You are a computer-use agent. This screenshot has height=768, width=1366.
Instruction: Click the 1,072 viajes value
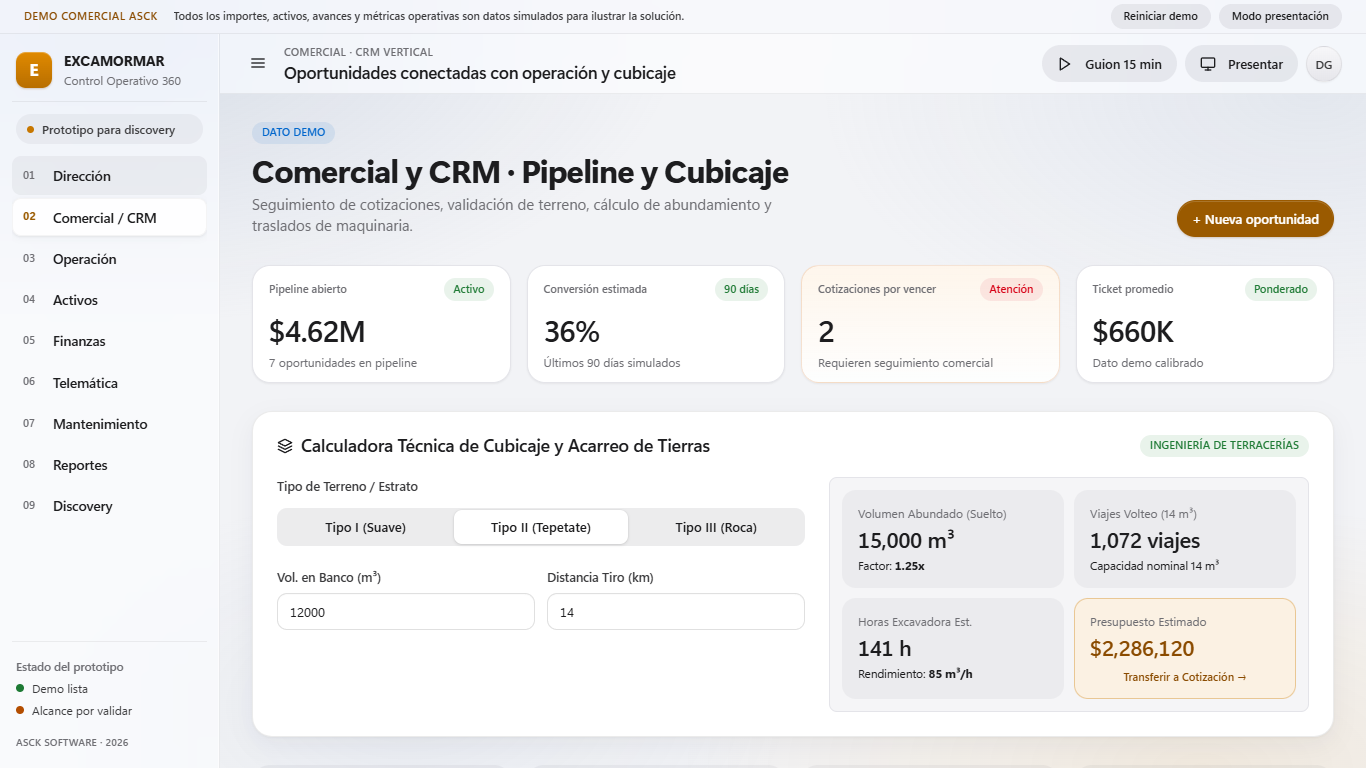(1145, 540)
